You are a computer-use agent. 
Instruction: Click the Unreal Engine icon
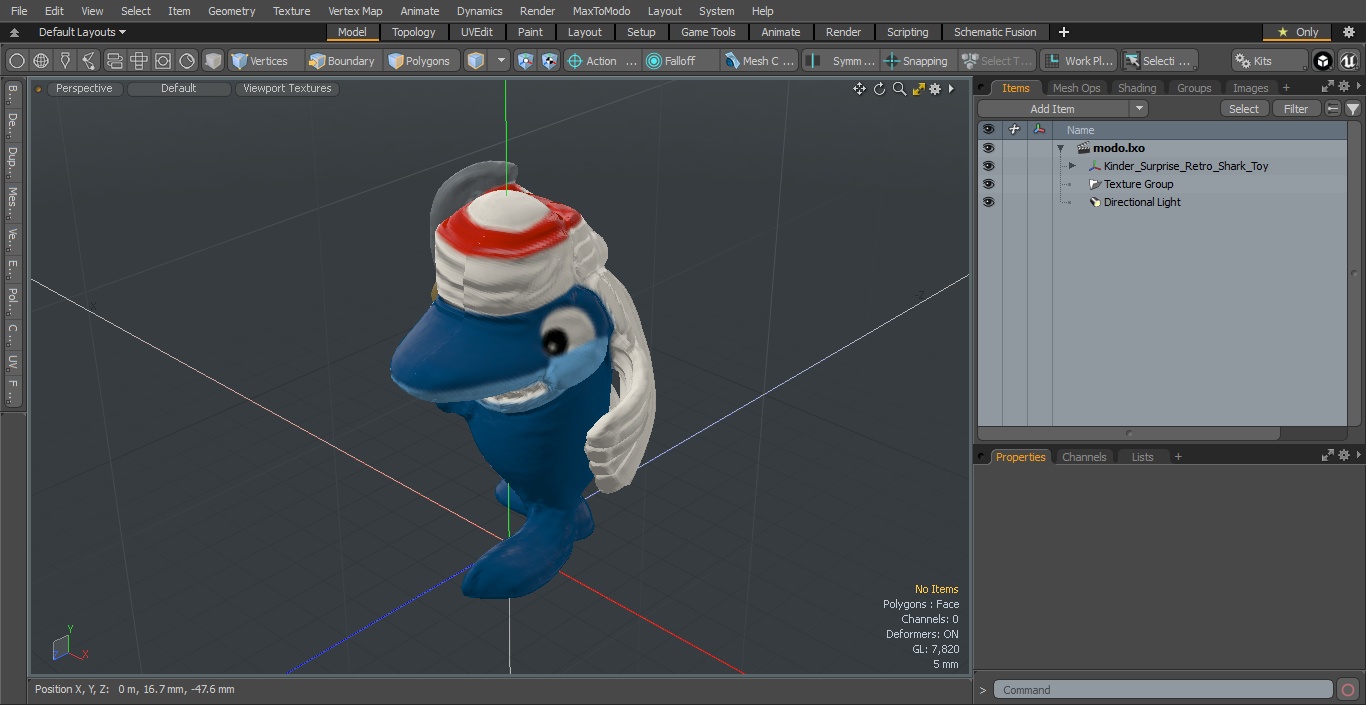(x=1348, y=61)
